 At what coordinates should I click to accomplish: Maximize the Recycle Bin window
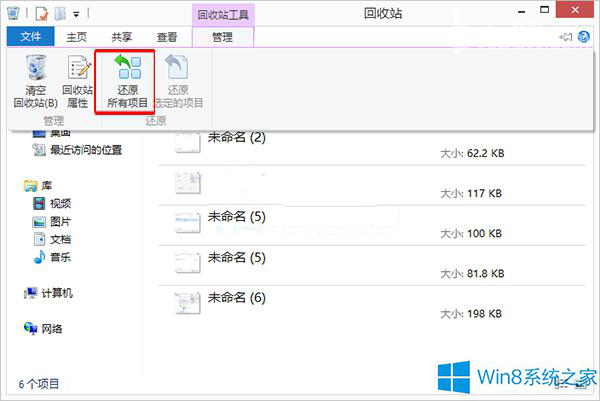[544, 10]
